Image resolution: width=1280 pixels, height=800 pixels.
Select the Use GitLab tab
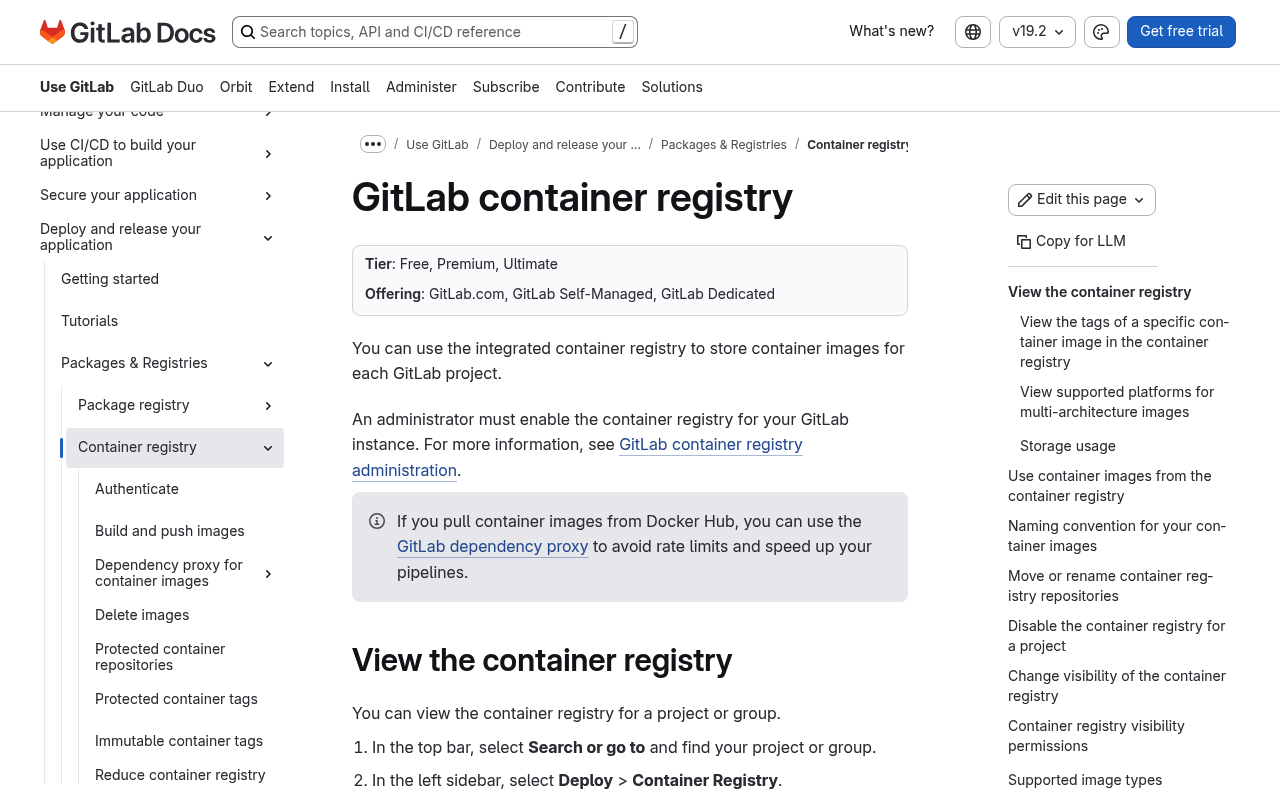pos(77,87)
